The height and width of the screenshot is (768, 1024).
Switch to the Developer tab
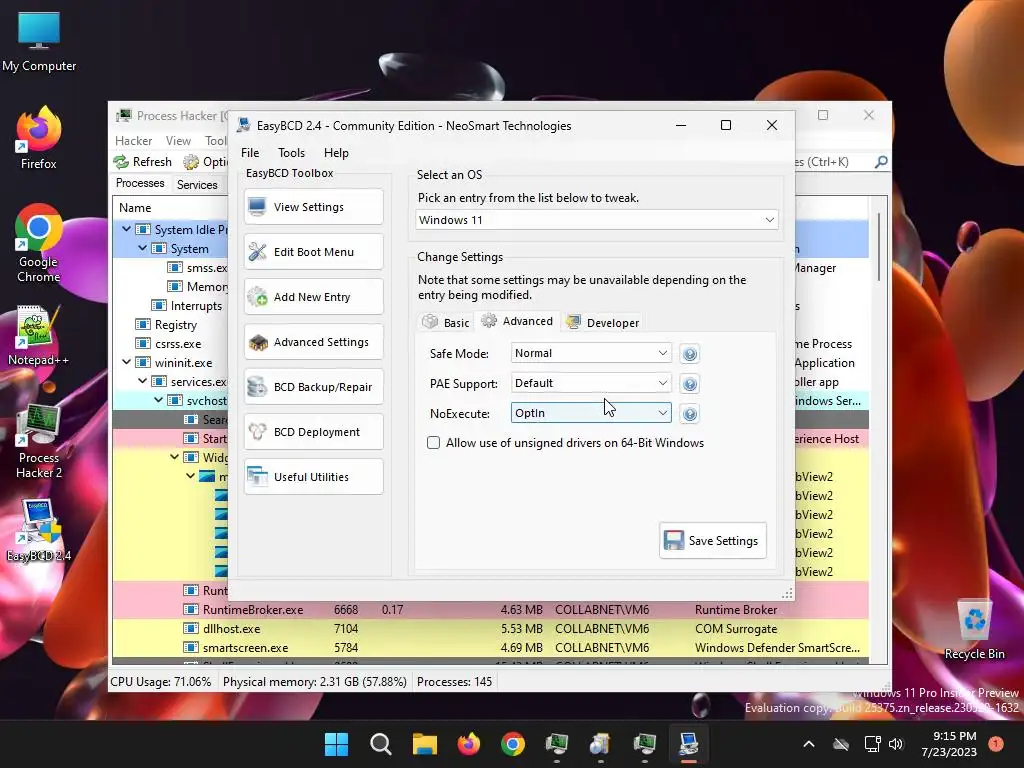pos(603,323)
